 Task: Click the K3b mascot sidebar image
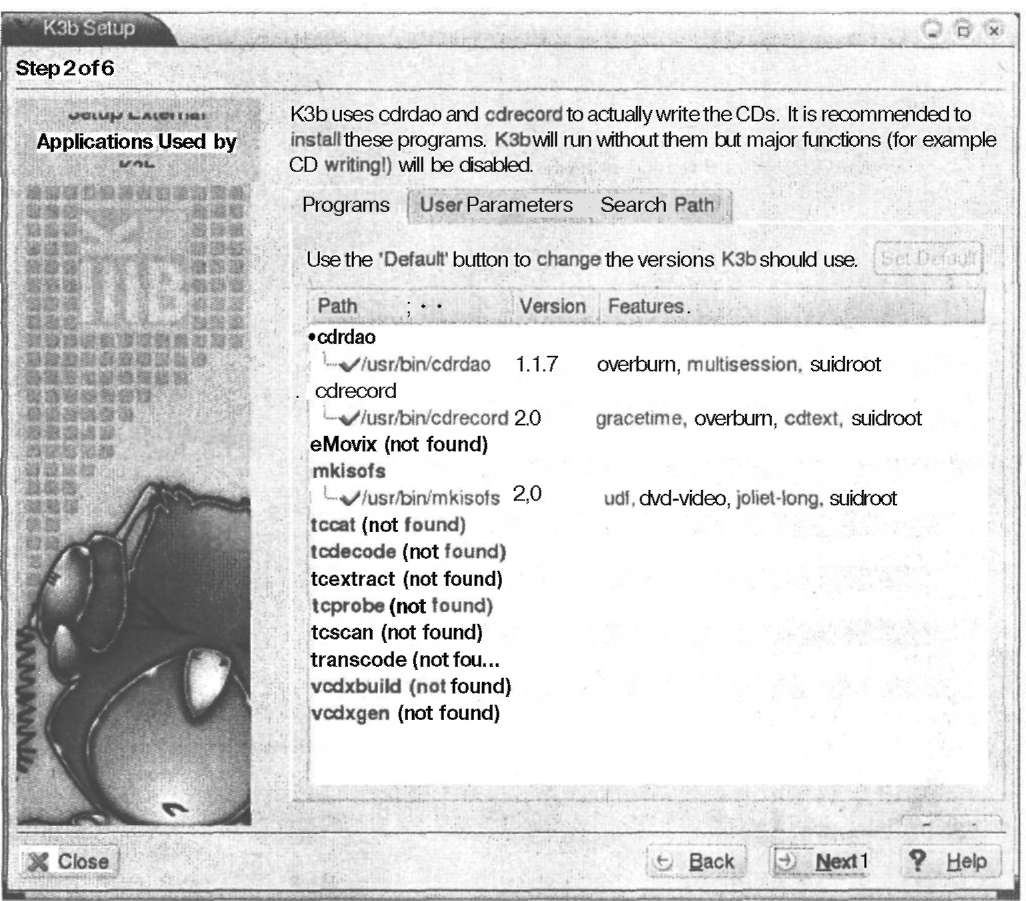(133, 462)
